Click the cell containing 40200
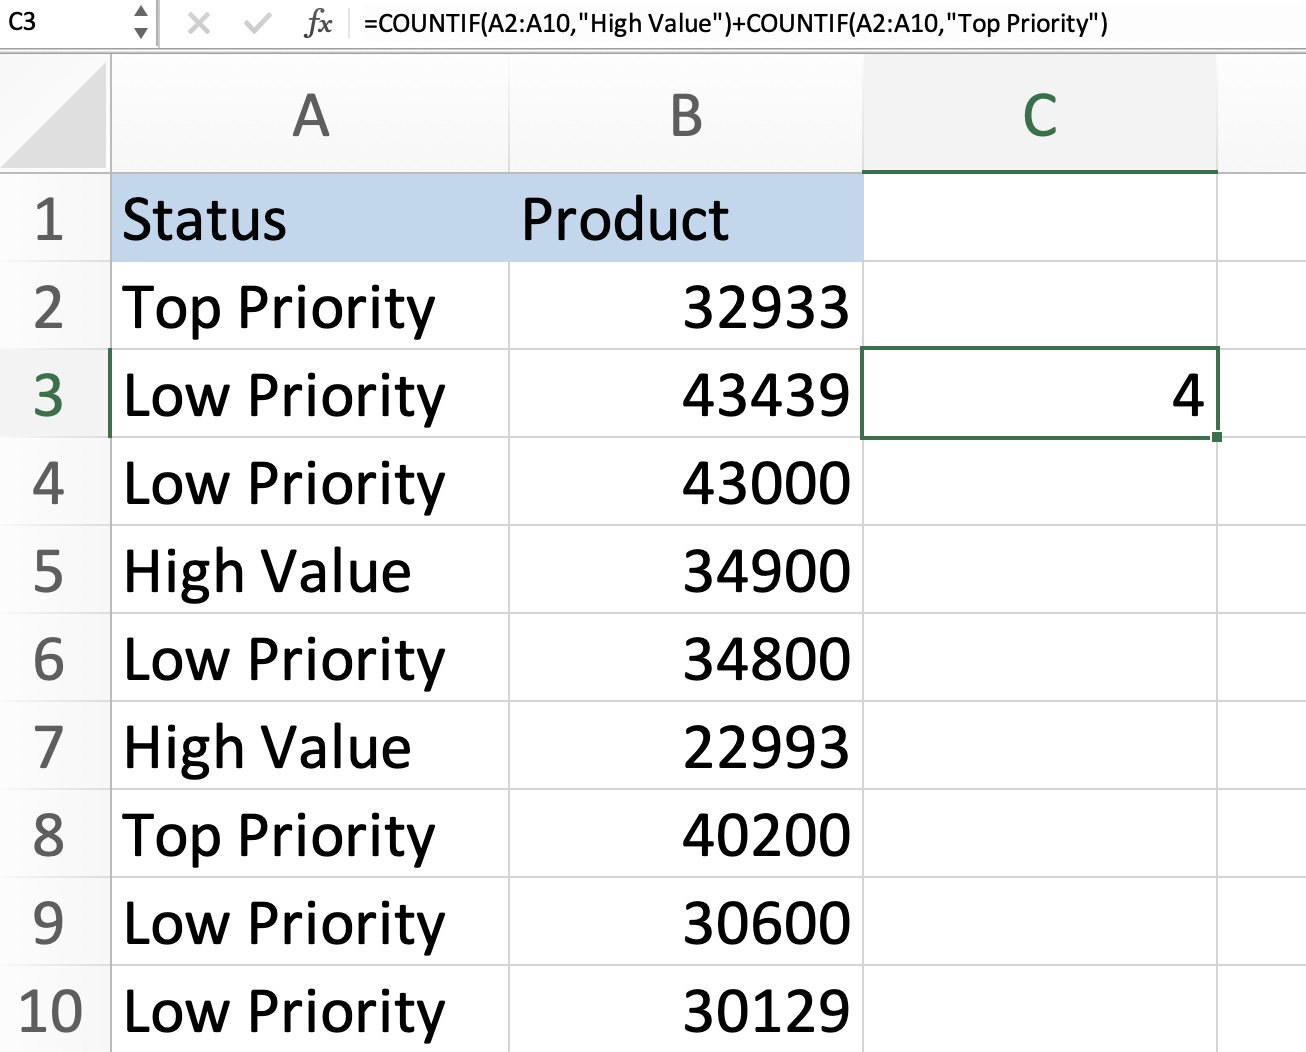 686,834
